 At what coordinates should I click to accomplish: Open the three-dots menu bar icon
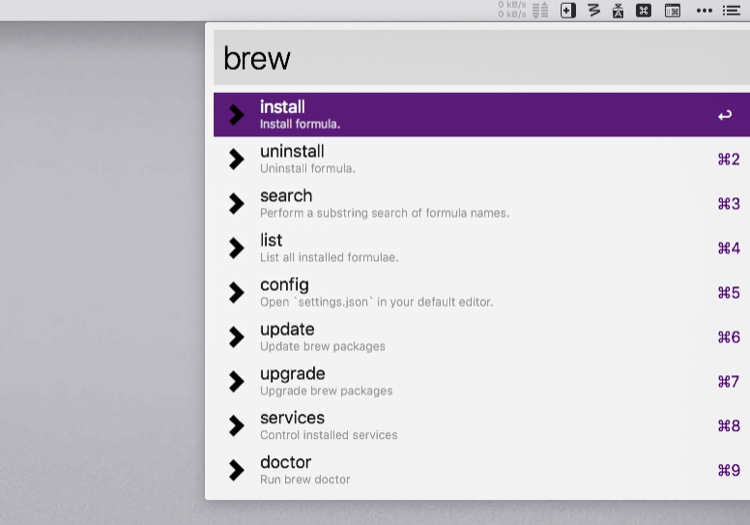(704, 11)
